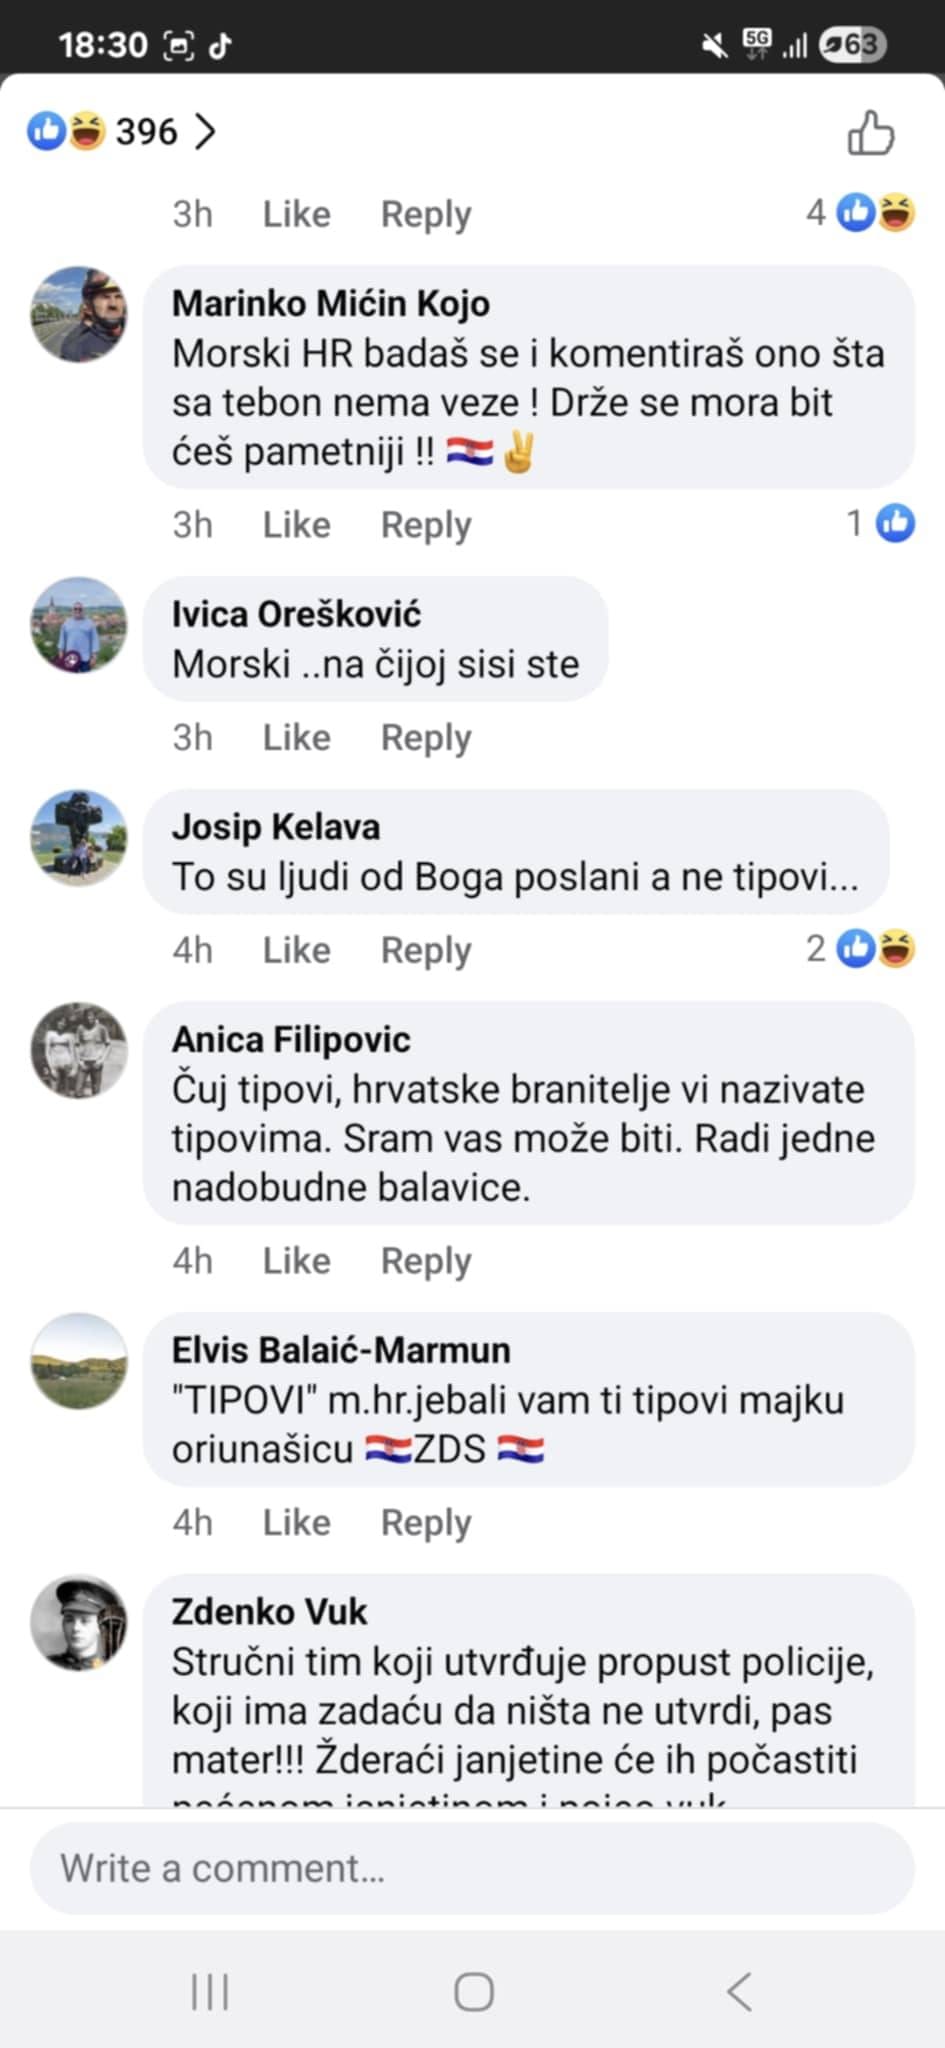Like Elvis Balaić-Marmun's comment
Screen dimensions: 945x2048
(296, 1523)
